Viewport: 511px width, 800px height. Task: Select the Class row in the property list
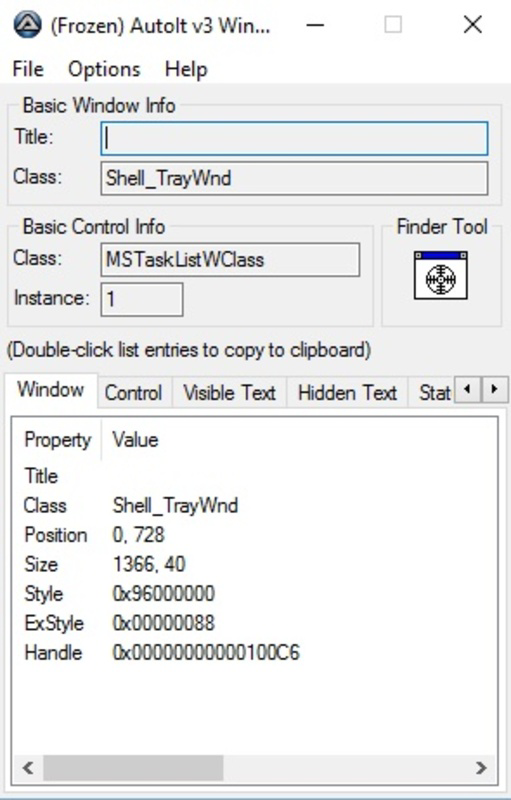[254, 506]
